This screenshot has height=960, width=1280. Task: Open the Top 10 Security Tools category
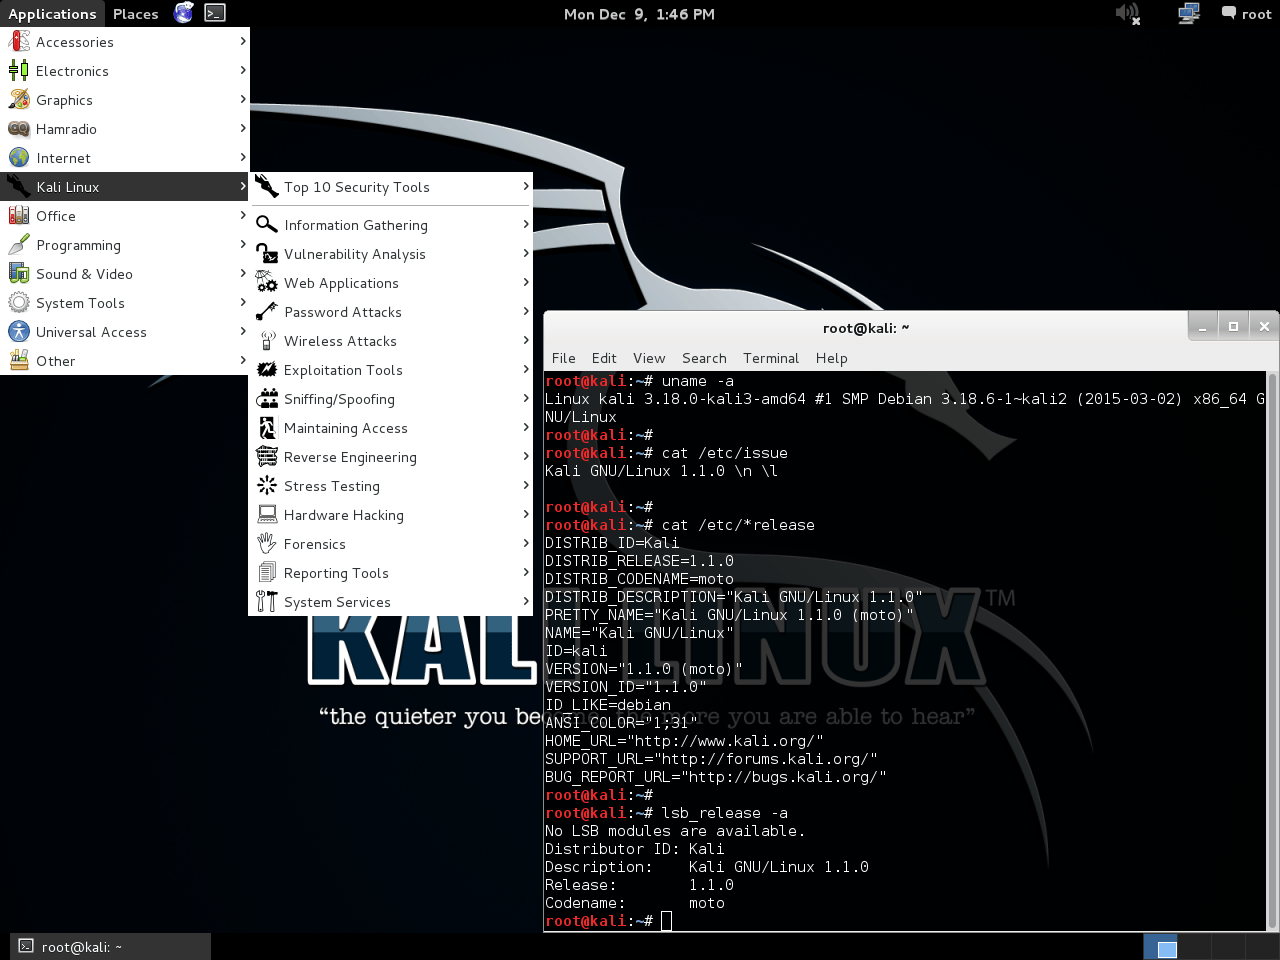pos(357,187)
